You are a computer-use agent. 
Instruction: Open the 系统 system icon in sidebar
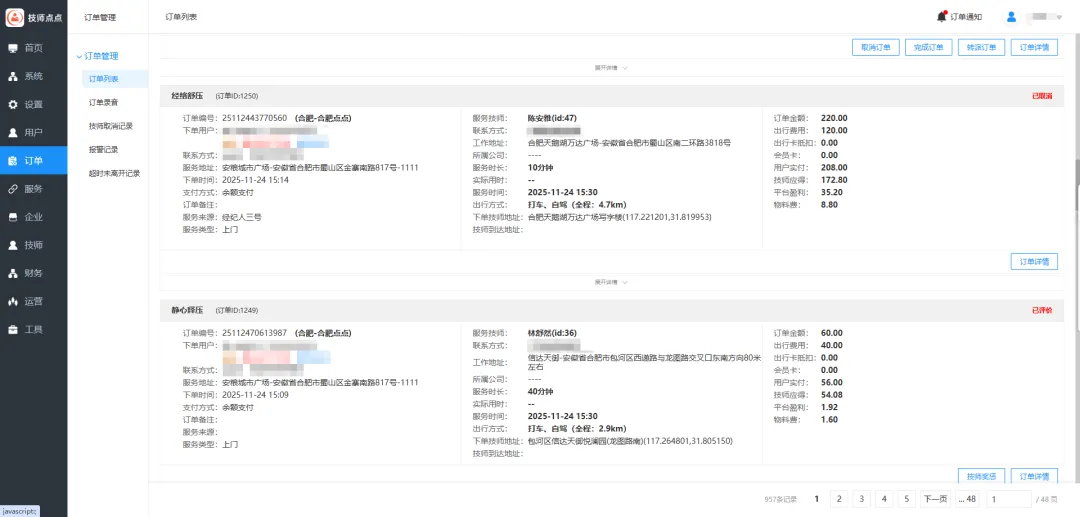[x=13, y=76]
